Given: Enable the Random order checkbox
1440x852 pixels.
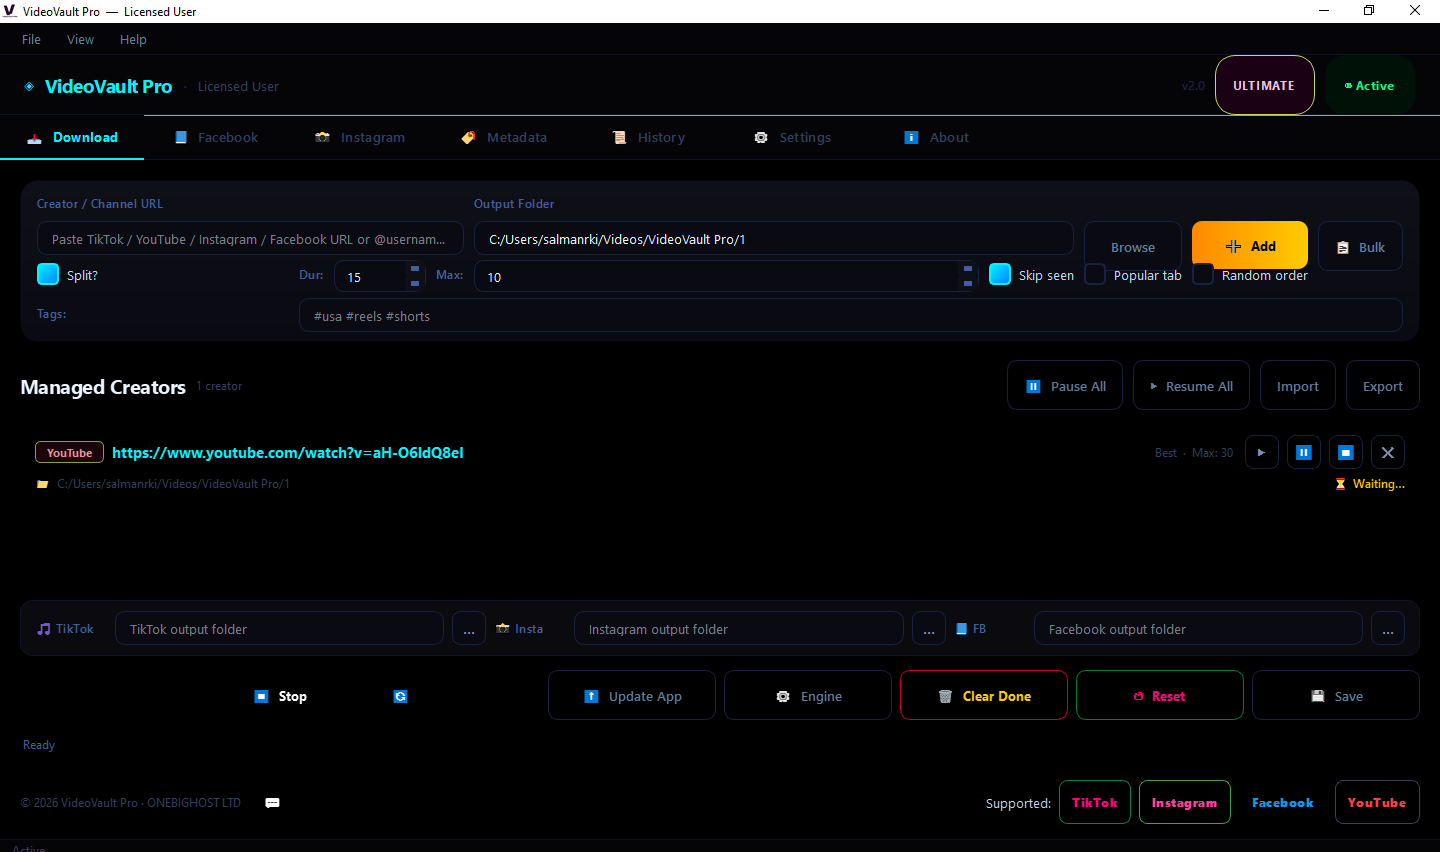Looking at the screenshot, I should point(1203,274).
